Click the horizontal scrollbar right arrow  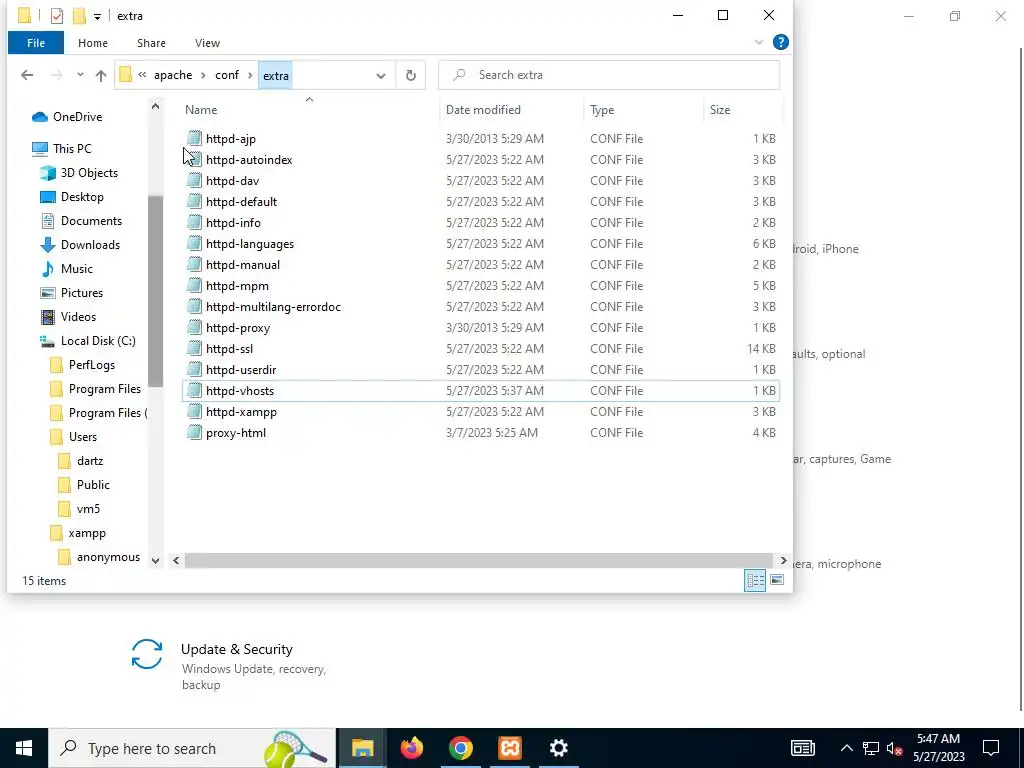coord(783,560)
